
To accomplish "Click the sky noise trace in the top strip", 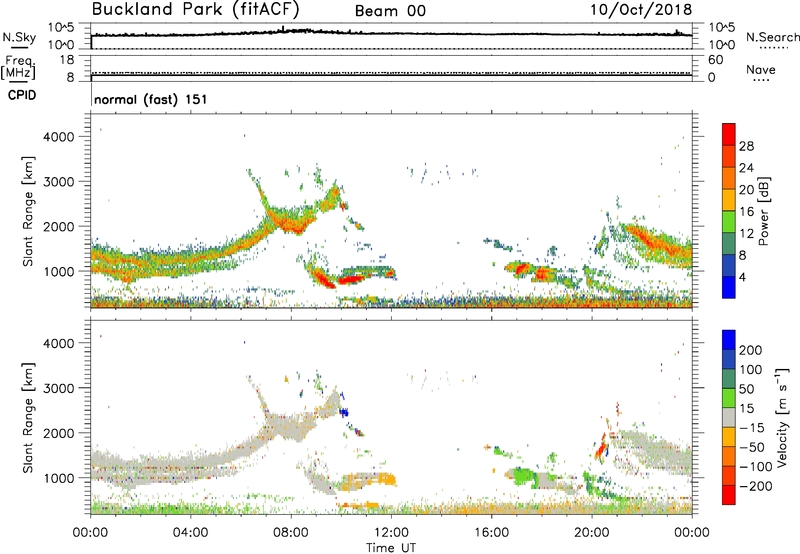I will [391, 33].
